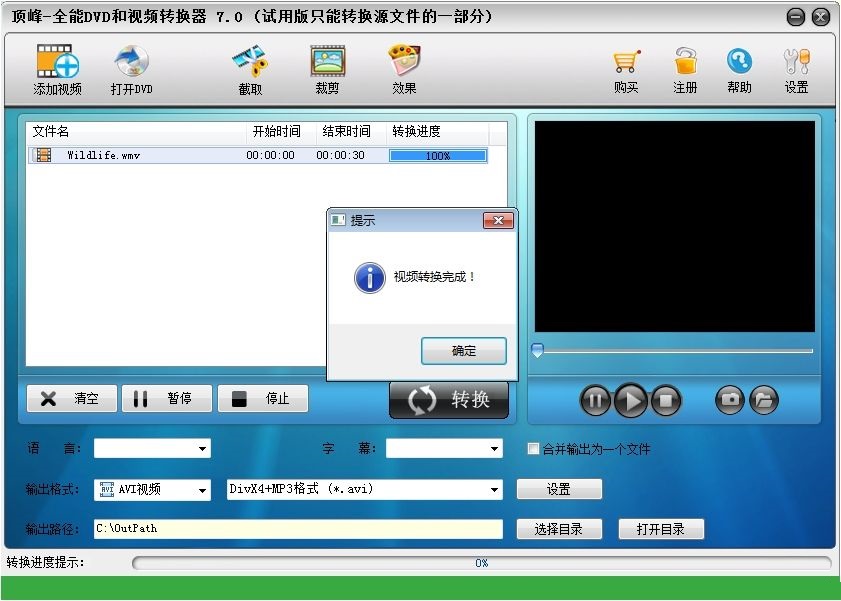Click the output path field C:\OutPath

point(298,529)
